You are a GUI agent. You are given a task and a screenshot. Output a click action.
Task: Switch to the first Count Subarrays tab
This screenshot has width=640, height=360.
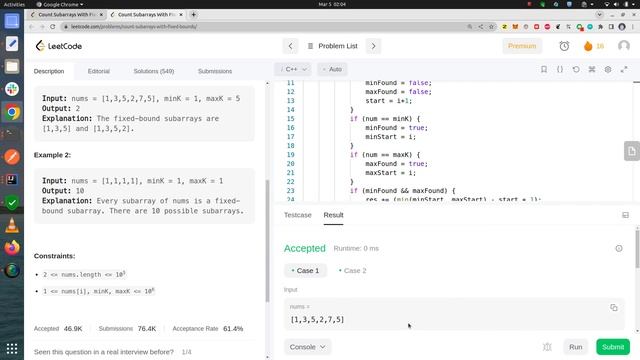coord(67,15)
